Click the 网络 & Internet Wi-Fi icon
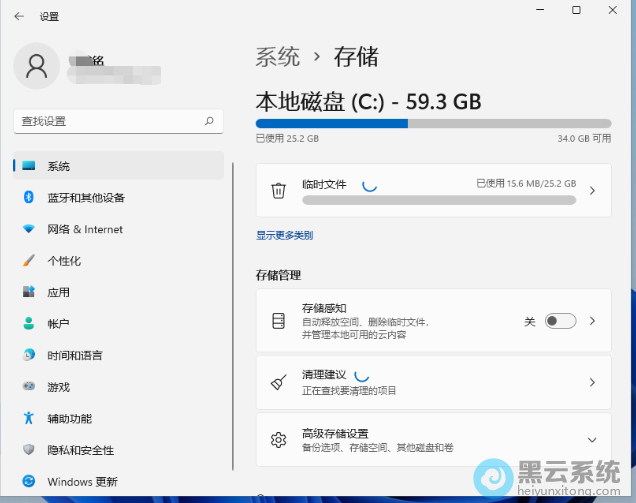This screenshot has width=636, height=503. [29, 229]
